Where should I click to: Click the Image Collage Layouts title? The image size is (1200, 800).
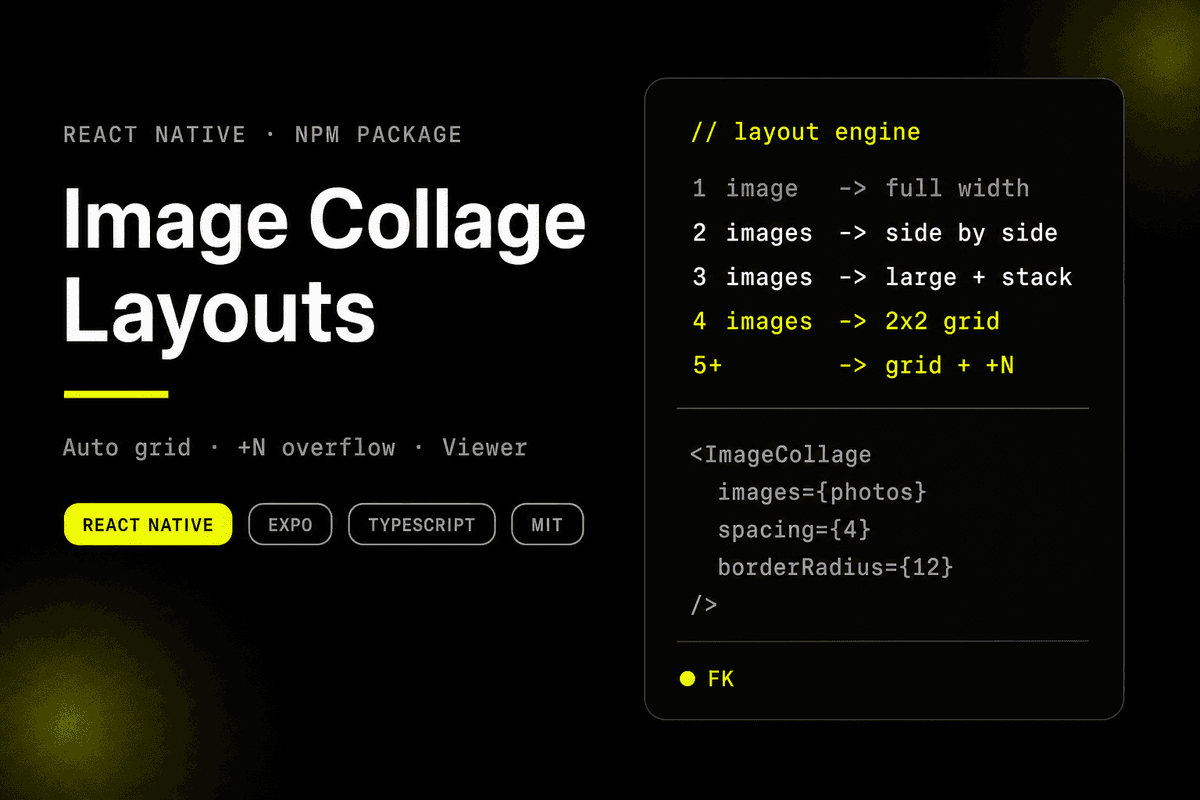tap(324, 264)
